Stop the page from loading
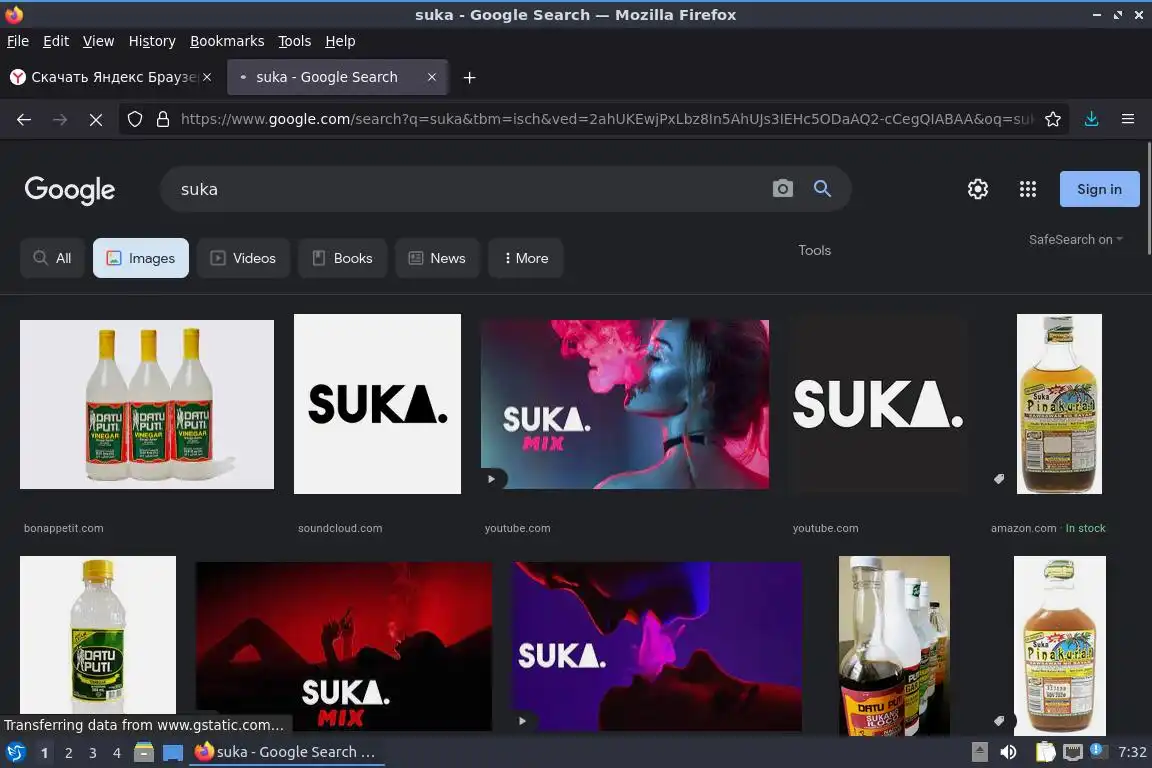The height and width of the screenshot is (768, 1152). [96, 119]
